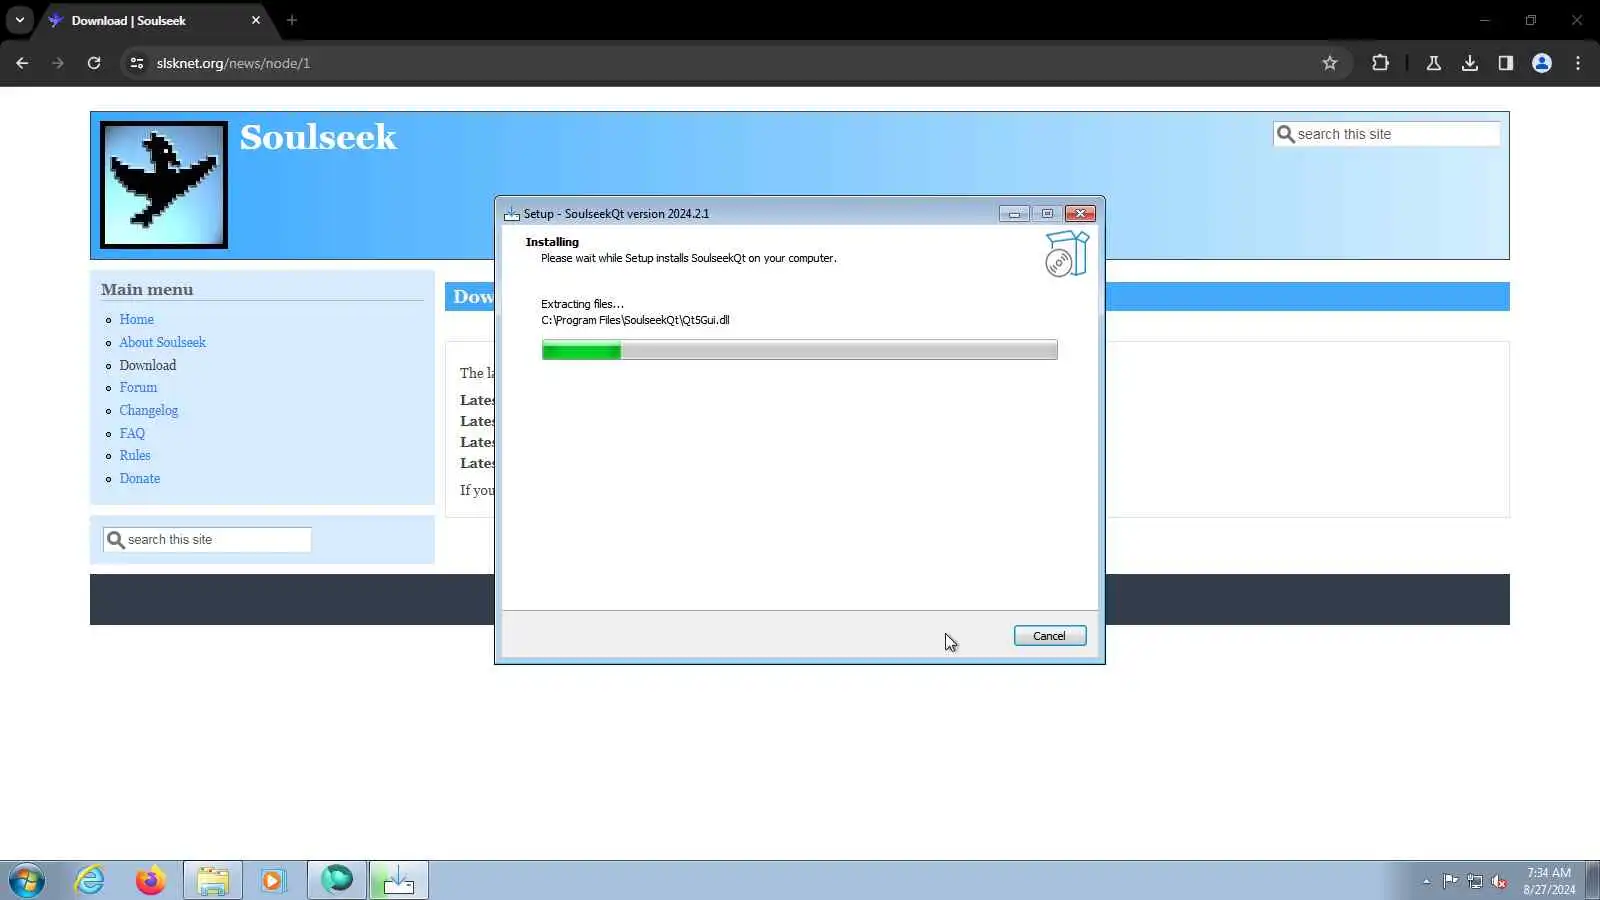Open a new browser tab
The width and height of the screenshot is (1600, 900).
[x=292, y=20]
